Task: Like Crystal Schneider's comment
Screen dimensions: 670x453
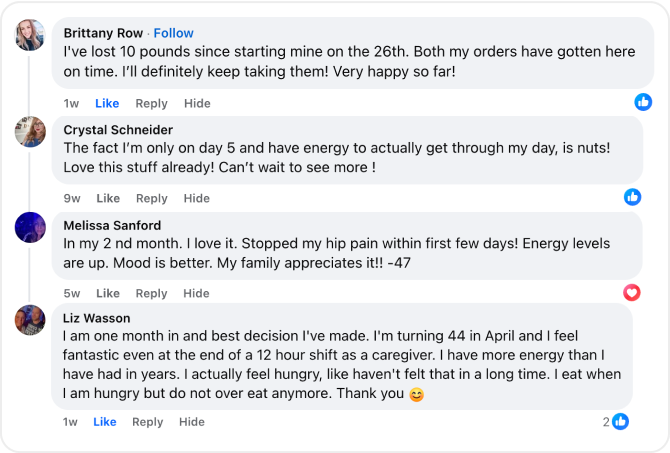Action: pos(108,198)
